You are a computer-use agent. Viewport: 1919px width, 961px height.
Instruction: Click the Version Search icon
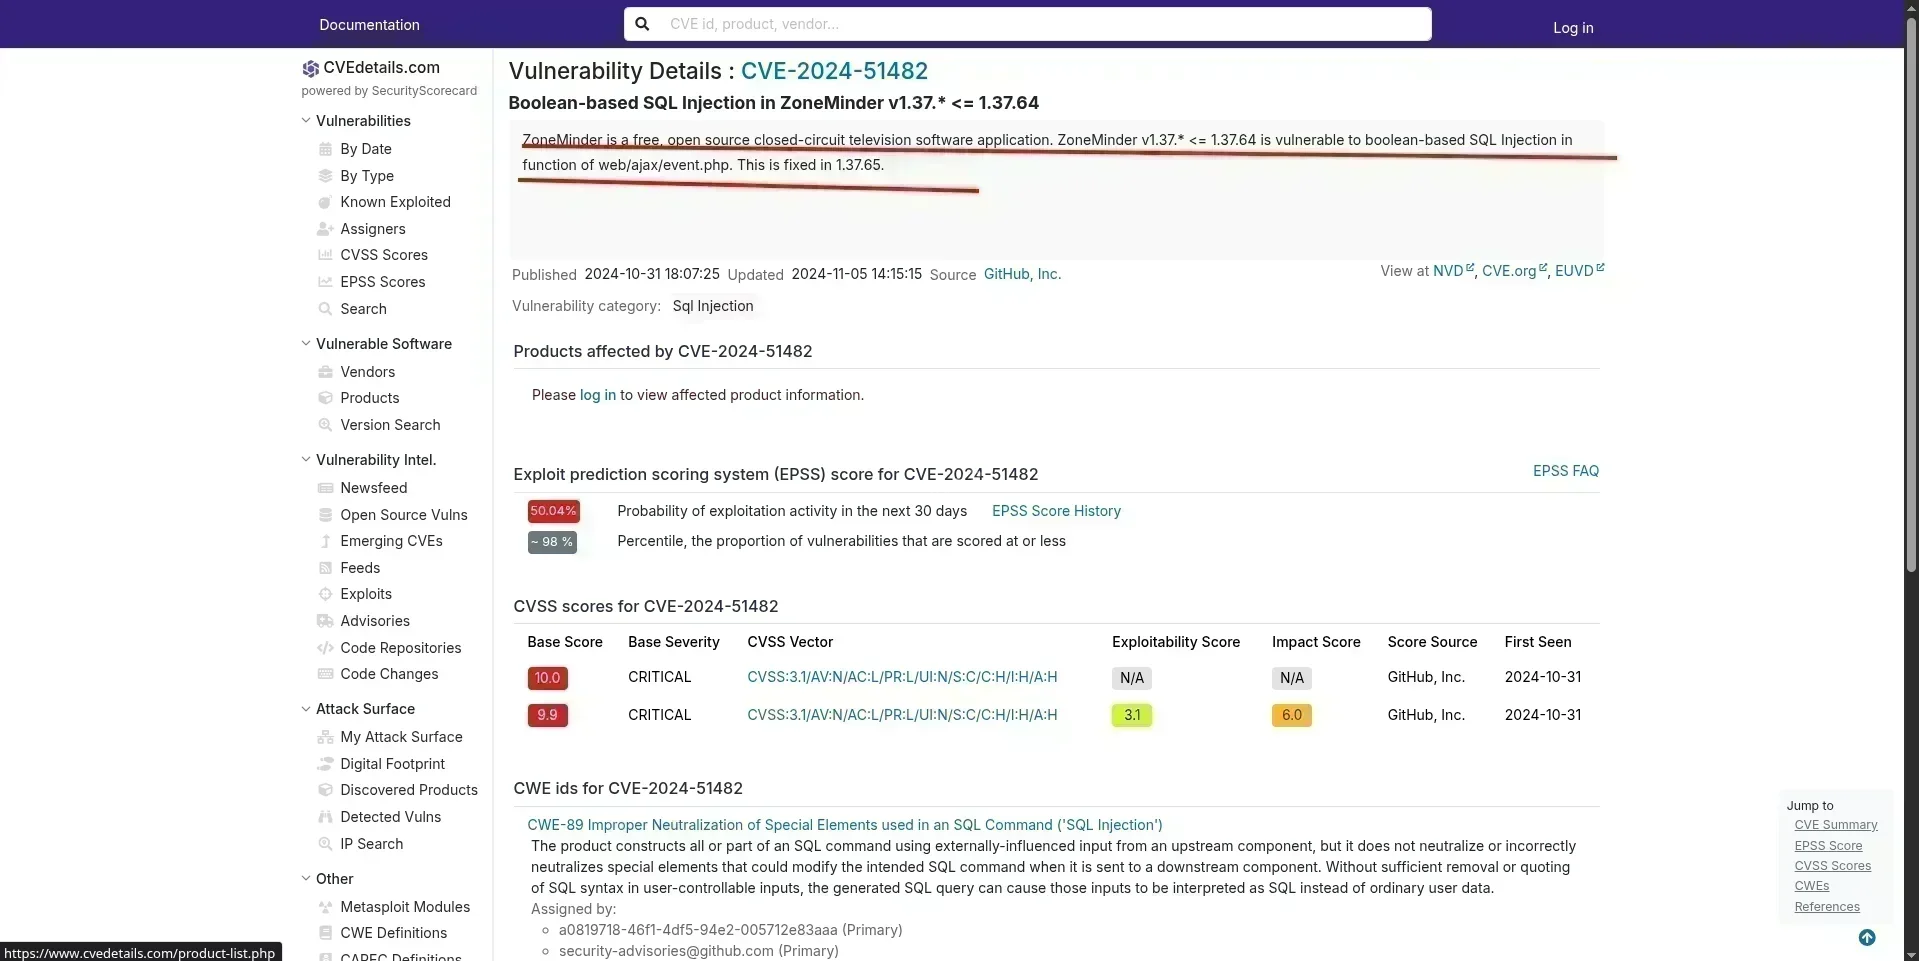coord(325,425)
